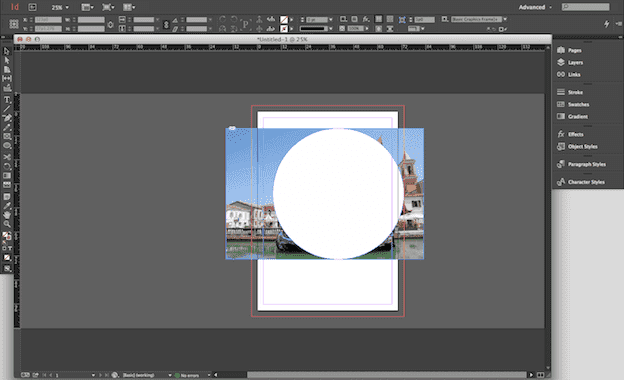Viewport: 624px width, 380px height.
Task: Select the Pen tool
Action: click(7, 118)
